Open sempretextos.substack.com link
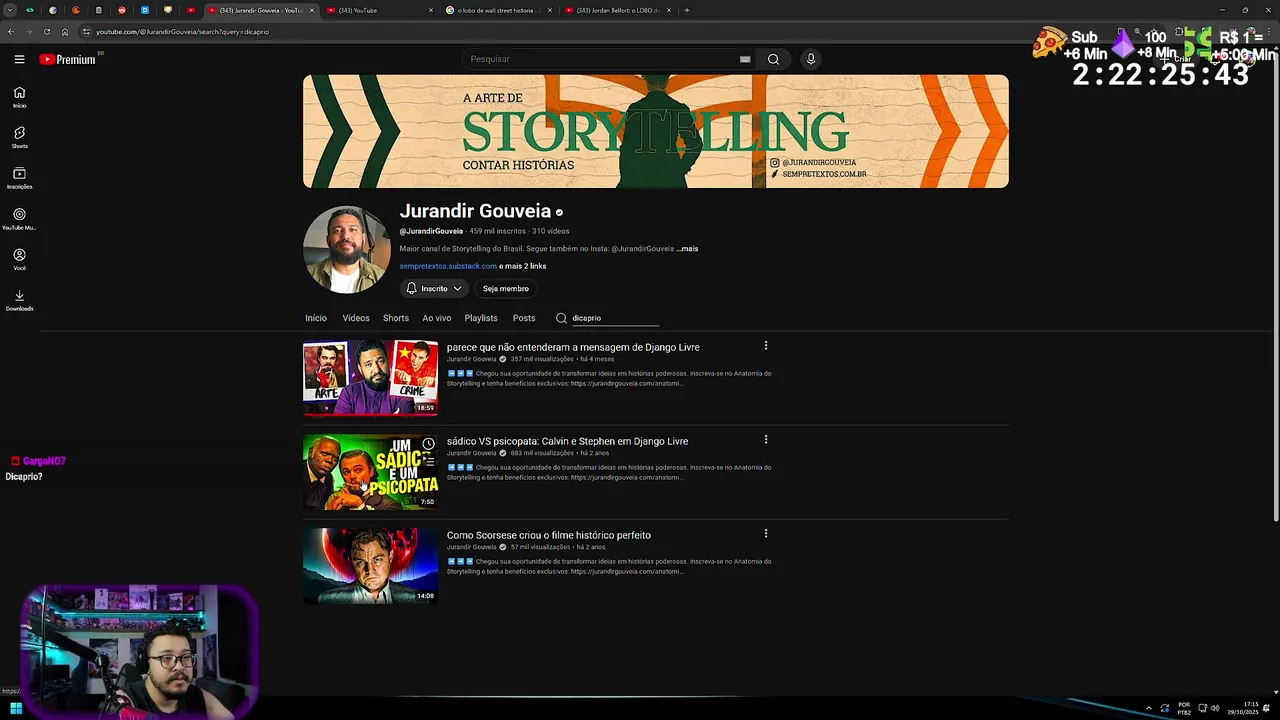This screenshot has height=720, width=1280. 448,266
